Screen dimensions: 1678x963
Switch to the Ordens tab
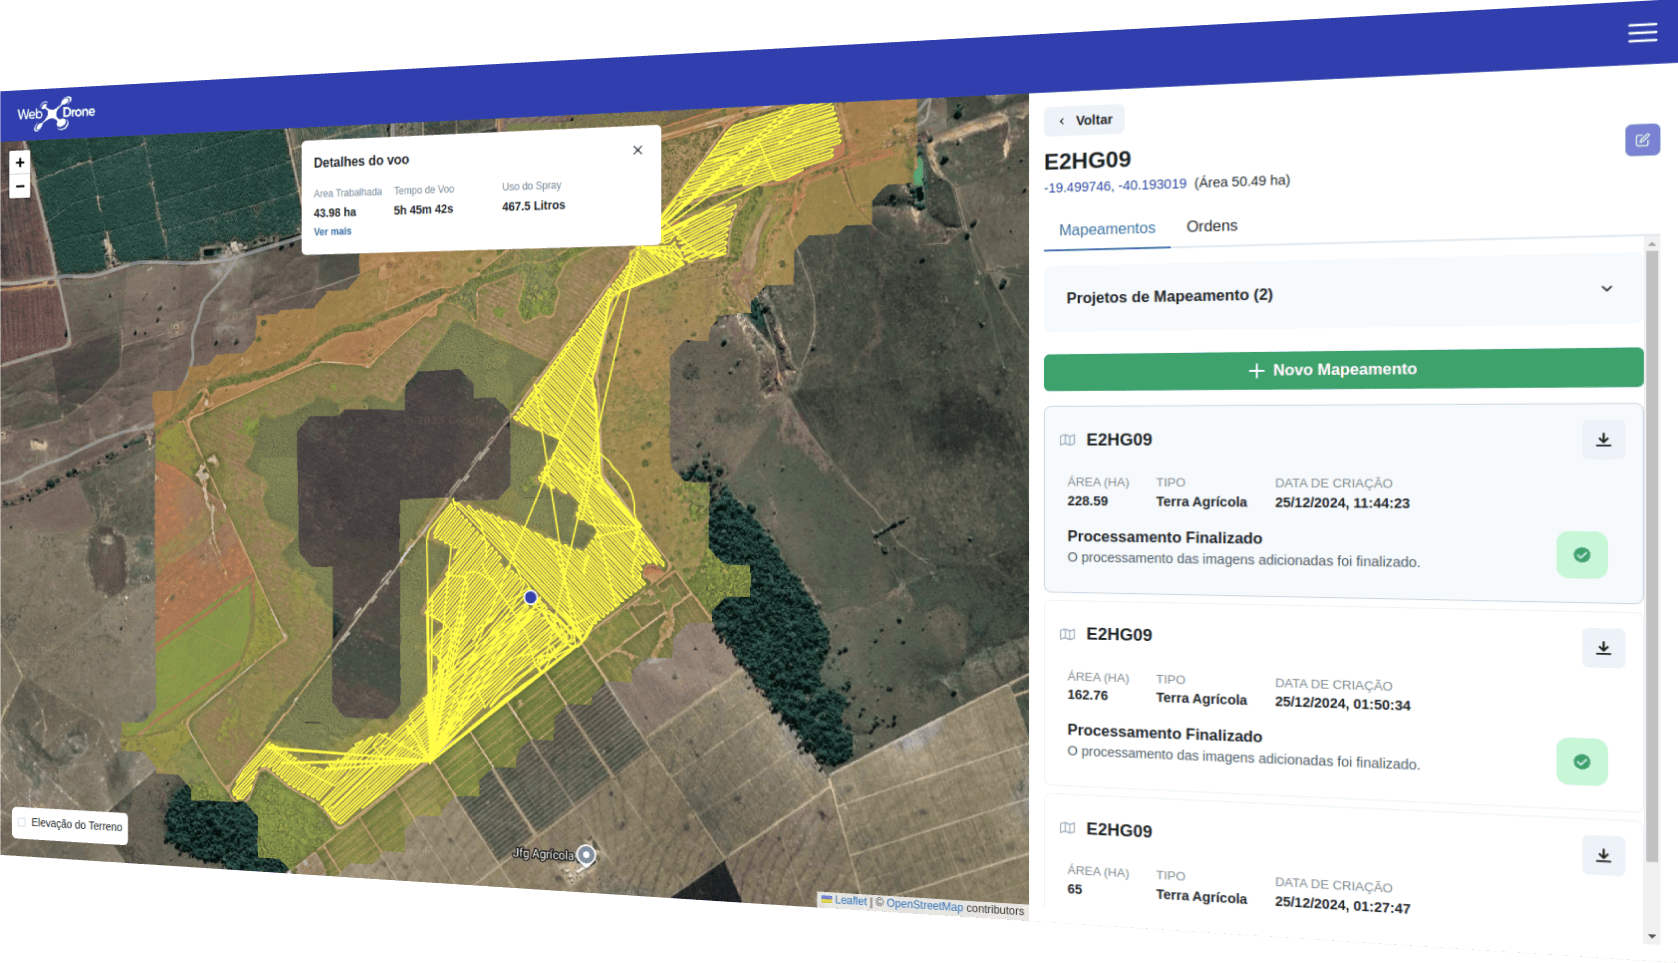pos(1212,226)
